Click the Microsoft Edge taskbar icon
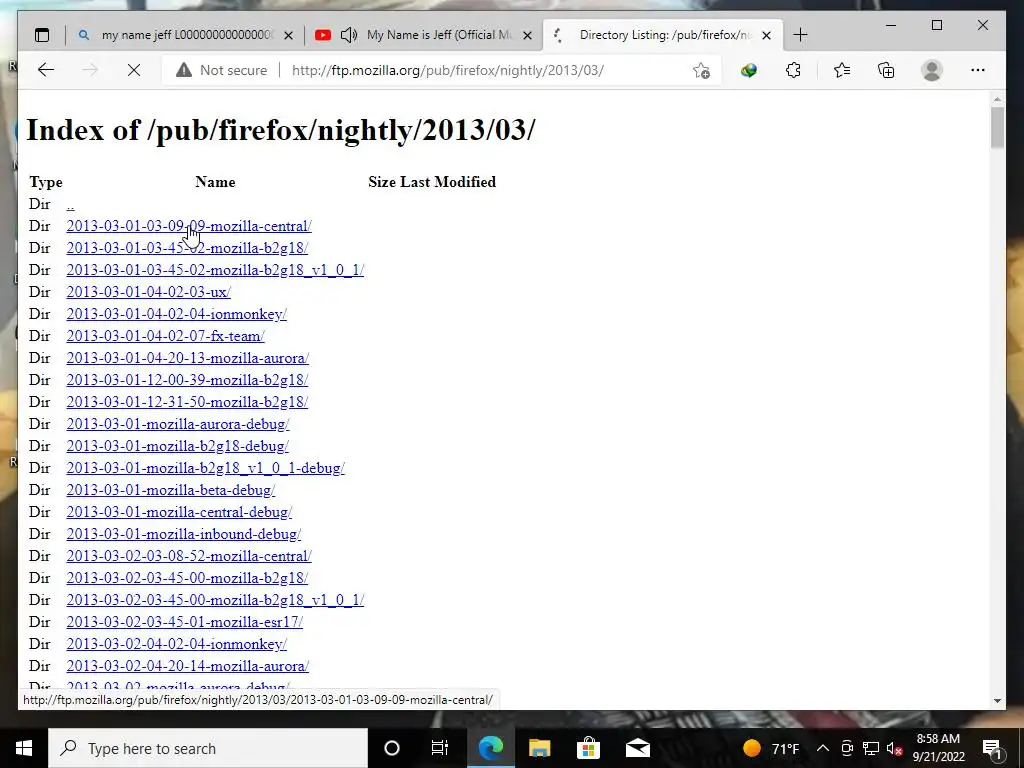The width and height of the screenshot is (1024, 768). click(x=490, y=748)
